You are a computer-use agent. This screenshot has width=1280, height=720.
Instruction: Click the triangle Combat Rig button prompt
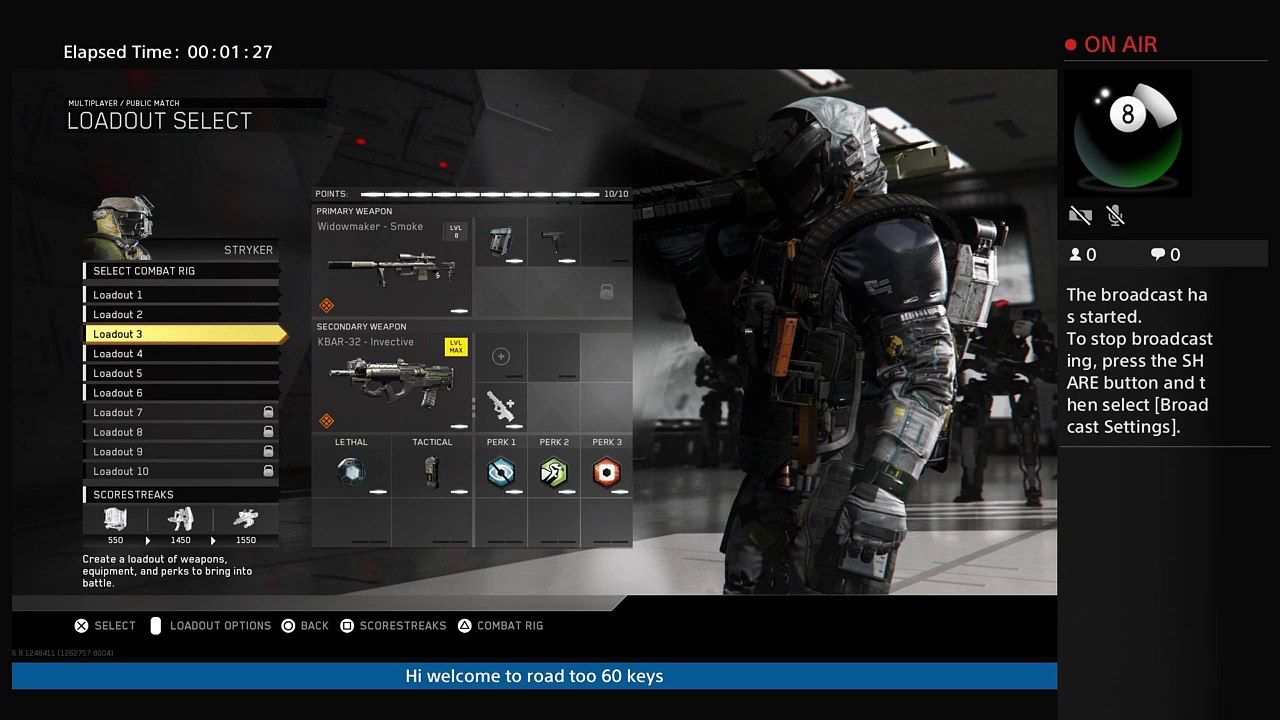click(501, 626)
